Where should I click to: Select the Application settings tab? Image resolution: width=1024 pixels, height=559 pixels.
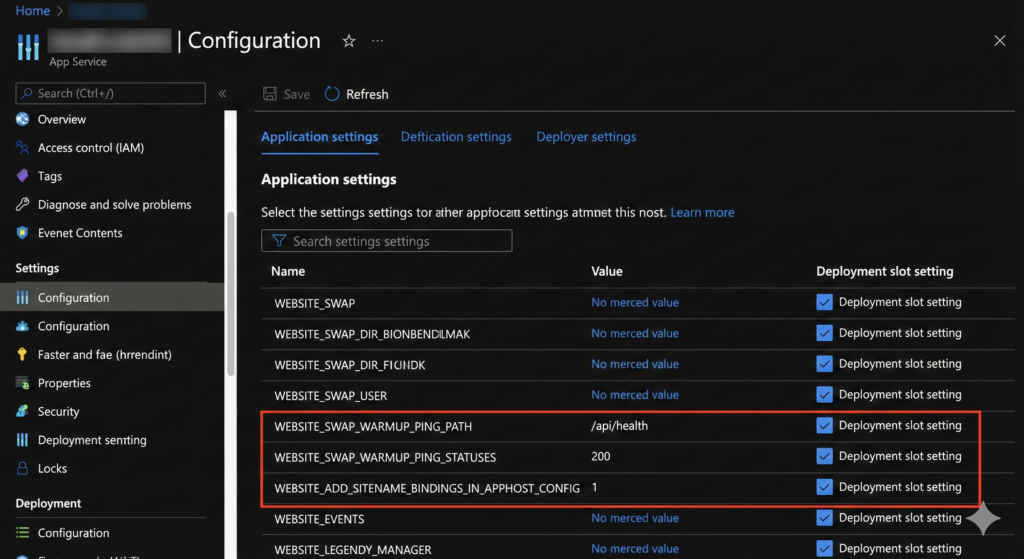319,137
